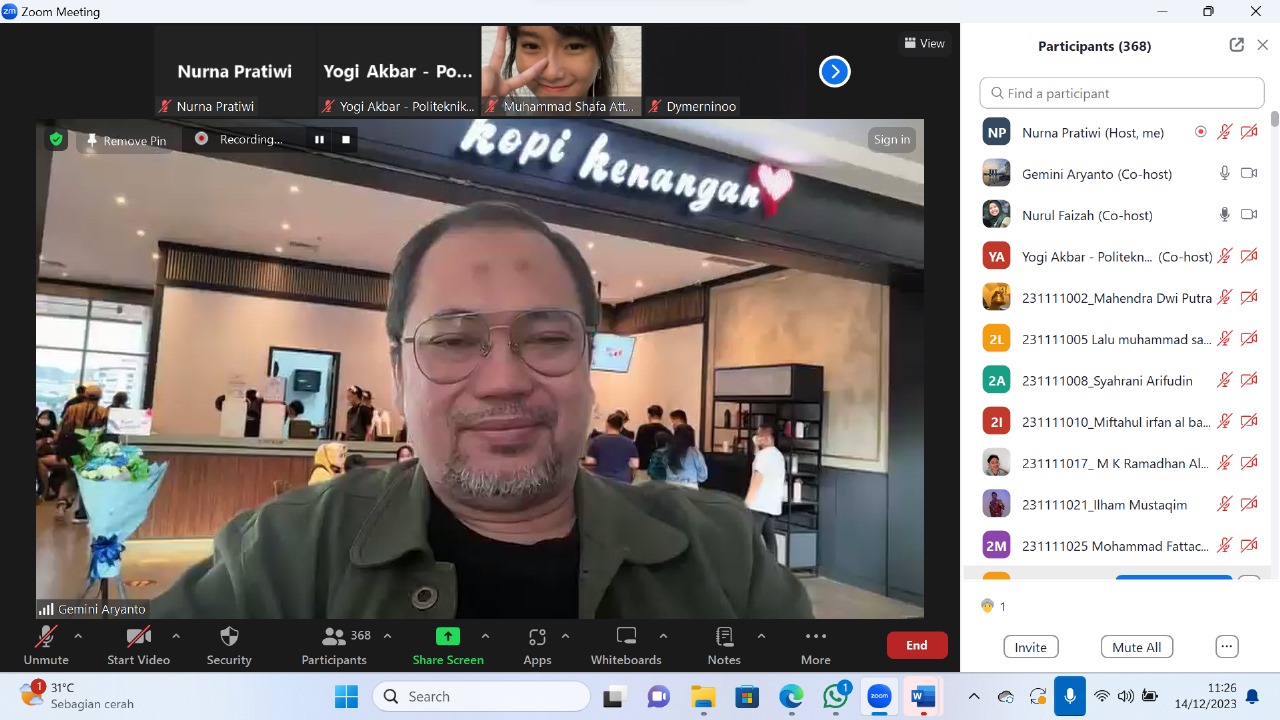Open the Windows Start menu
This screenshot has width=1280, height=720.
tap(346, 696)
